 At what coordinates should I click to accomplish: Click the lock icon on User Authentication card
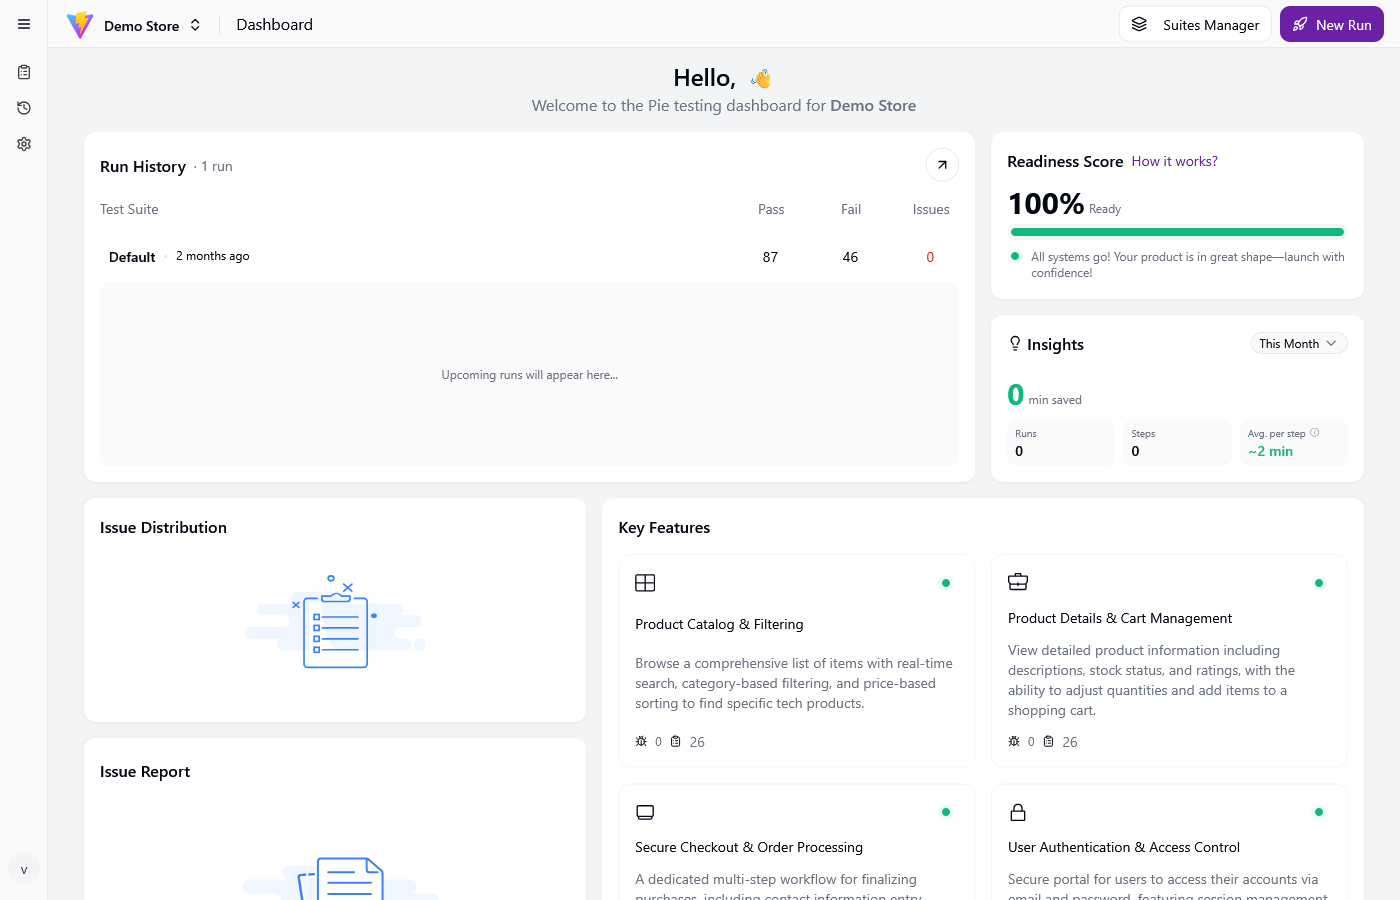pos(1018,811)
